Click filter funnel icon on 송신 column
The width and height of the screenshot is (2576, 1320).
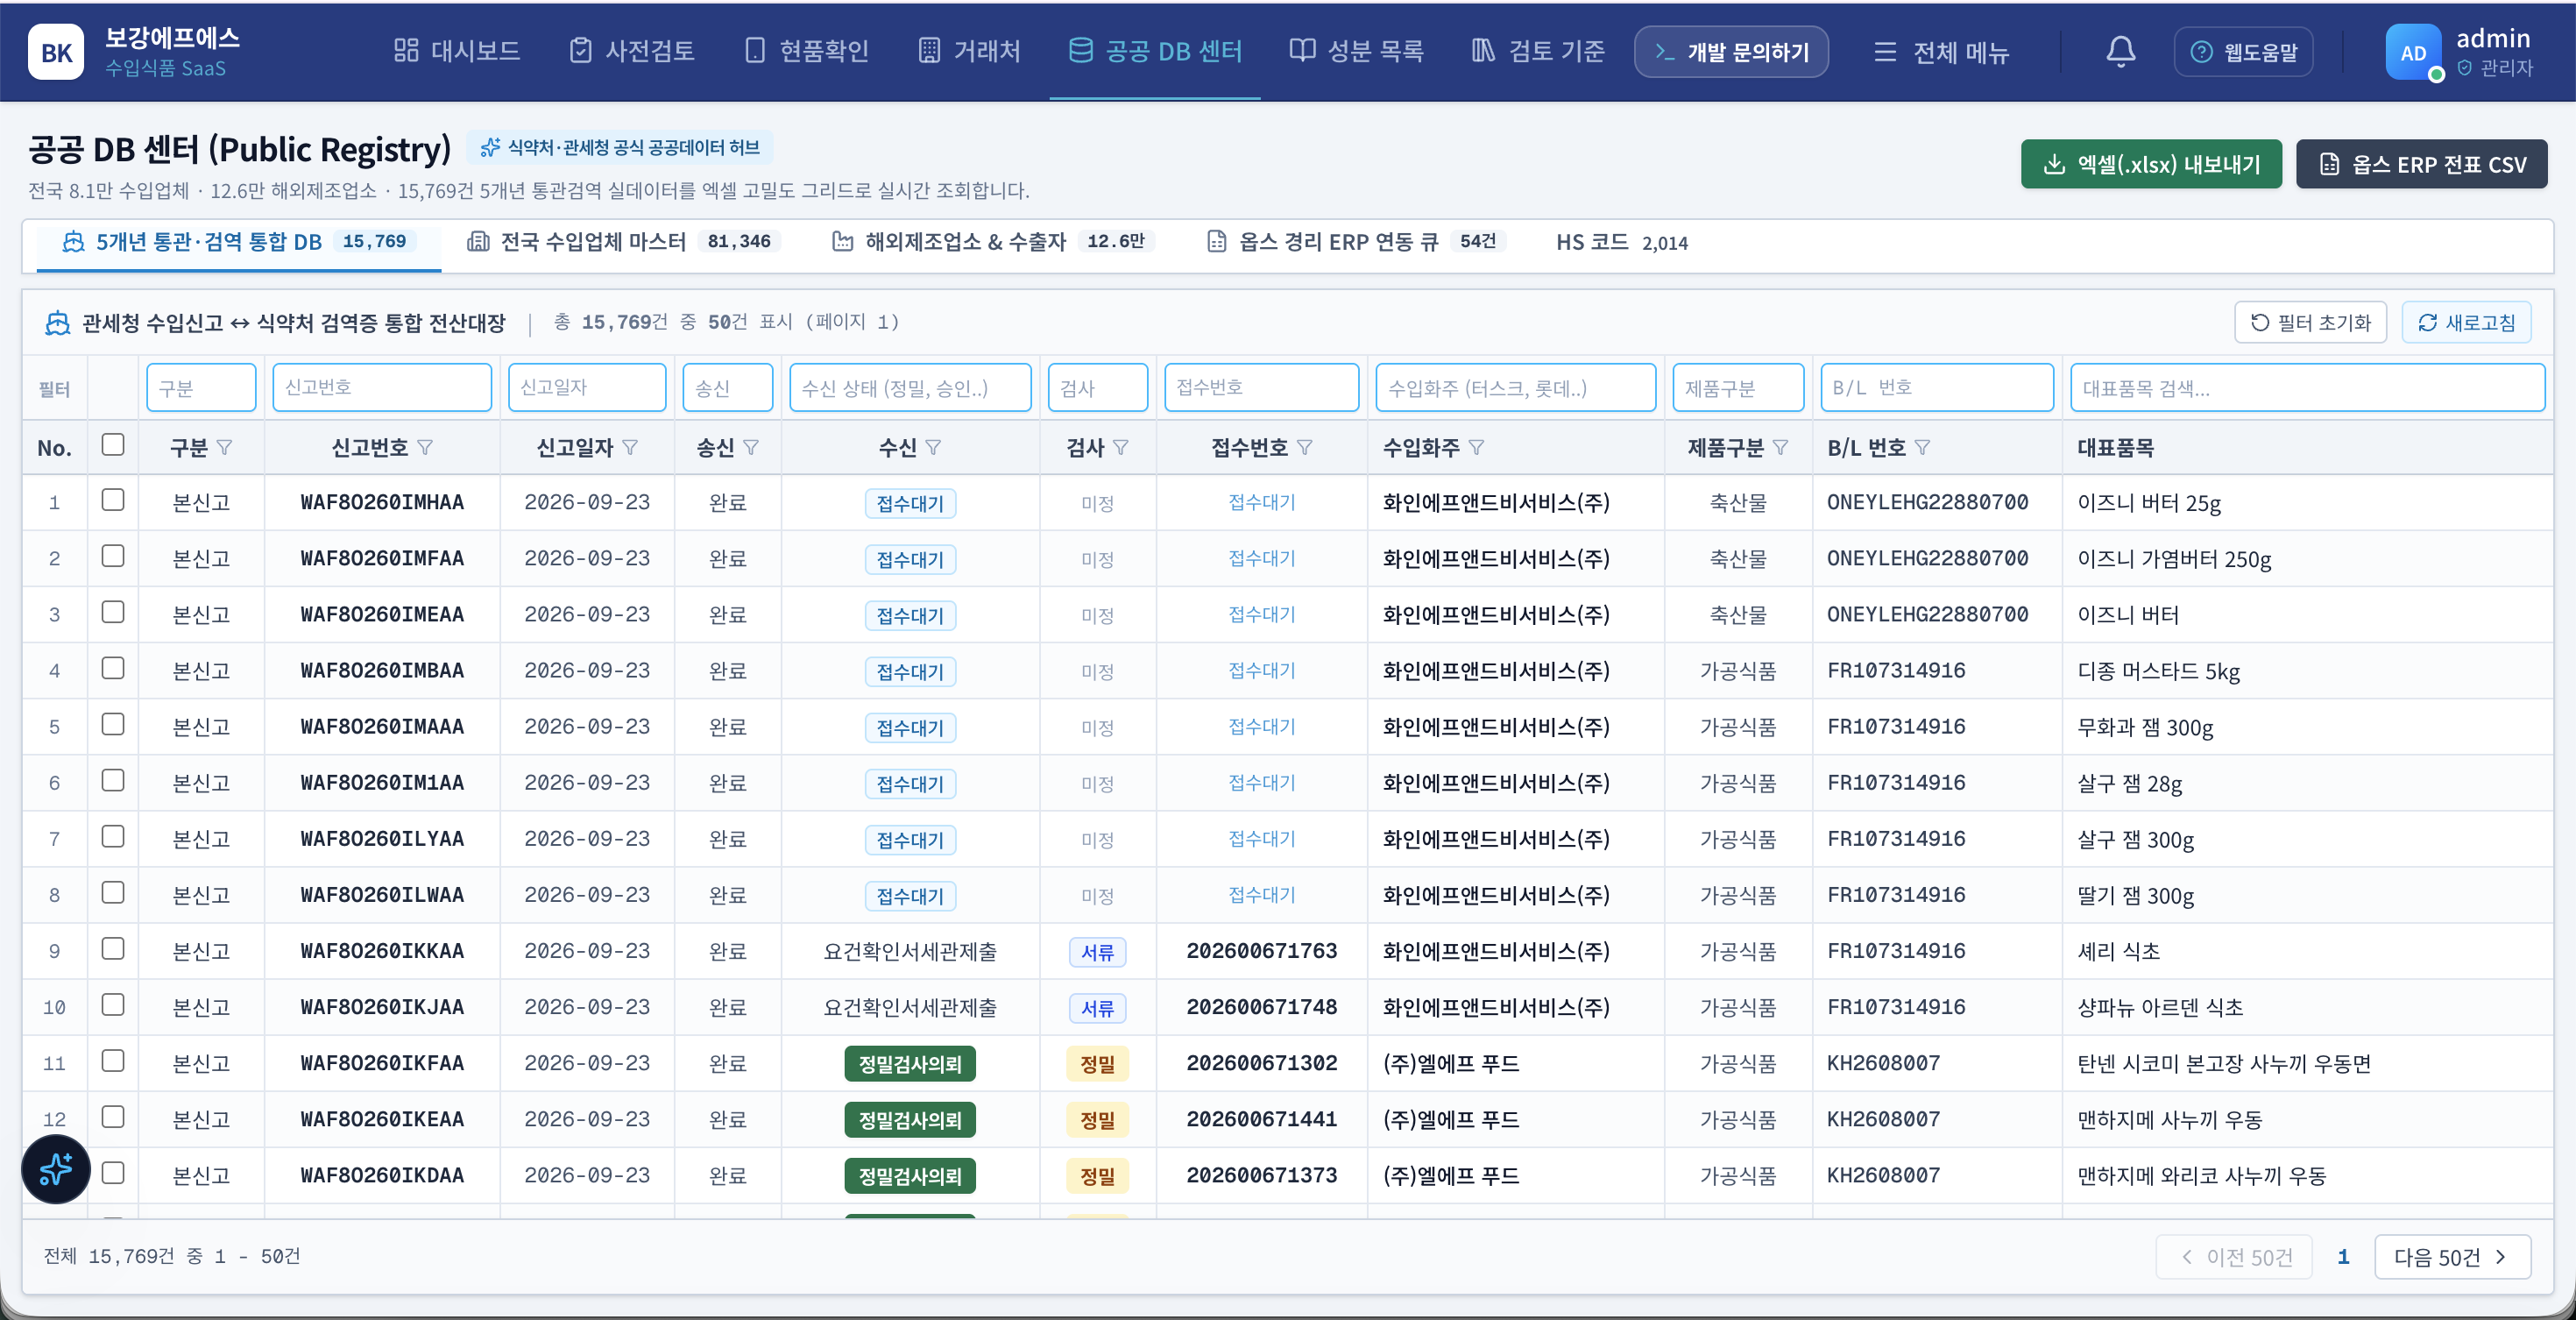[x=751, y=447]
